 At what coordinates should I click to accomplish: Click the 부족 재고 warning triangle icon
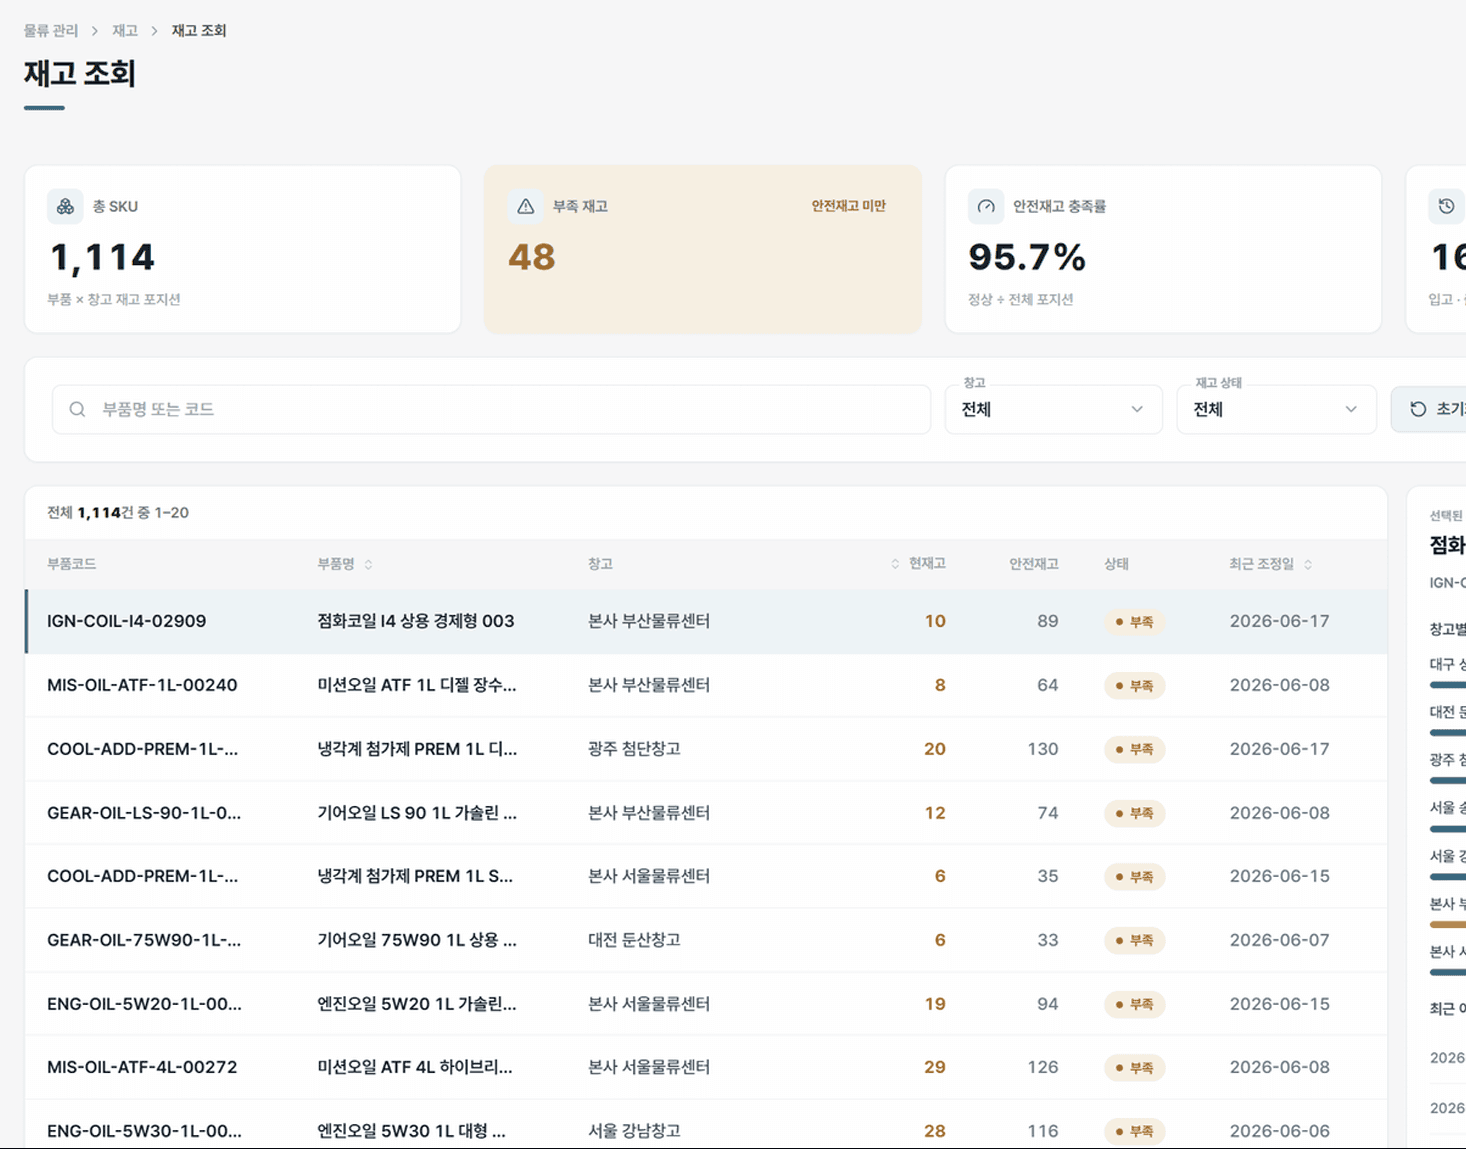[525, 206]
